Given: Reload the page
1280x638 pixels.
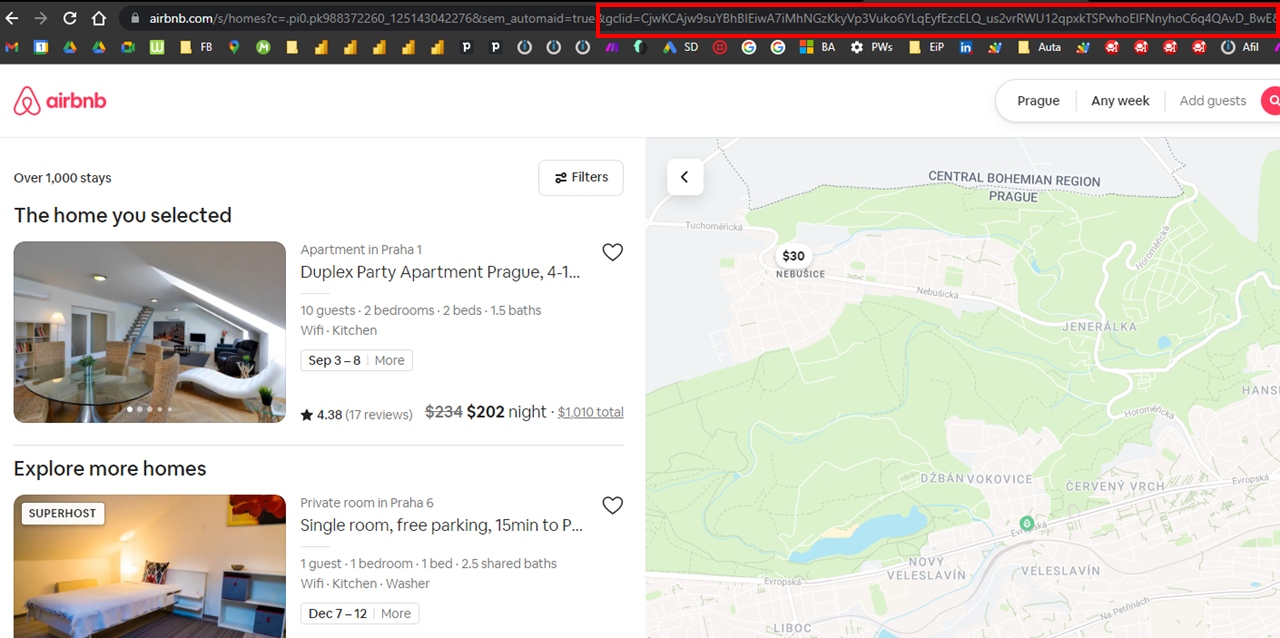Looking at the screenshot, I should pos(70,18).
